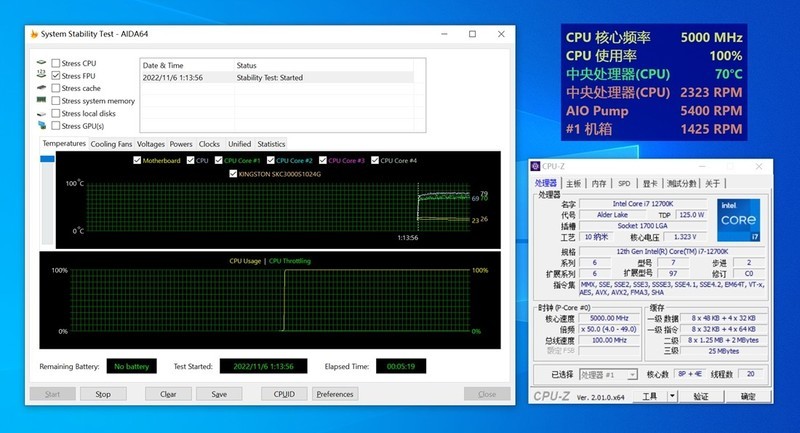Screen dimensions: 800x433
Task: Open Preferences in AIDA64
Action: [335, 394]
